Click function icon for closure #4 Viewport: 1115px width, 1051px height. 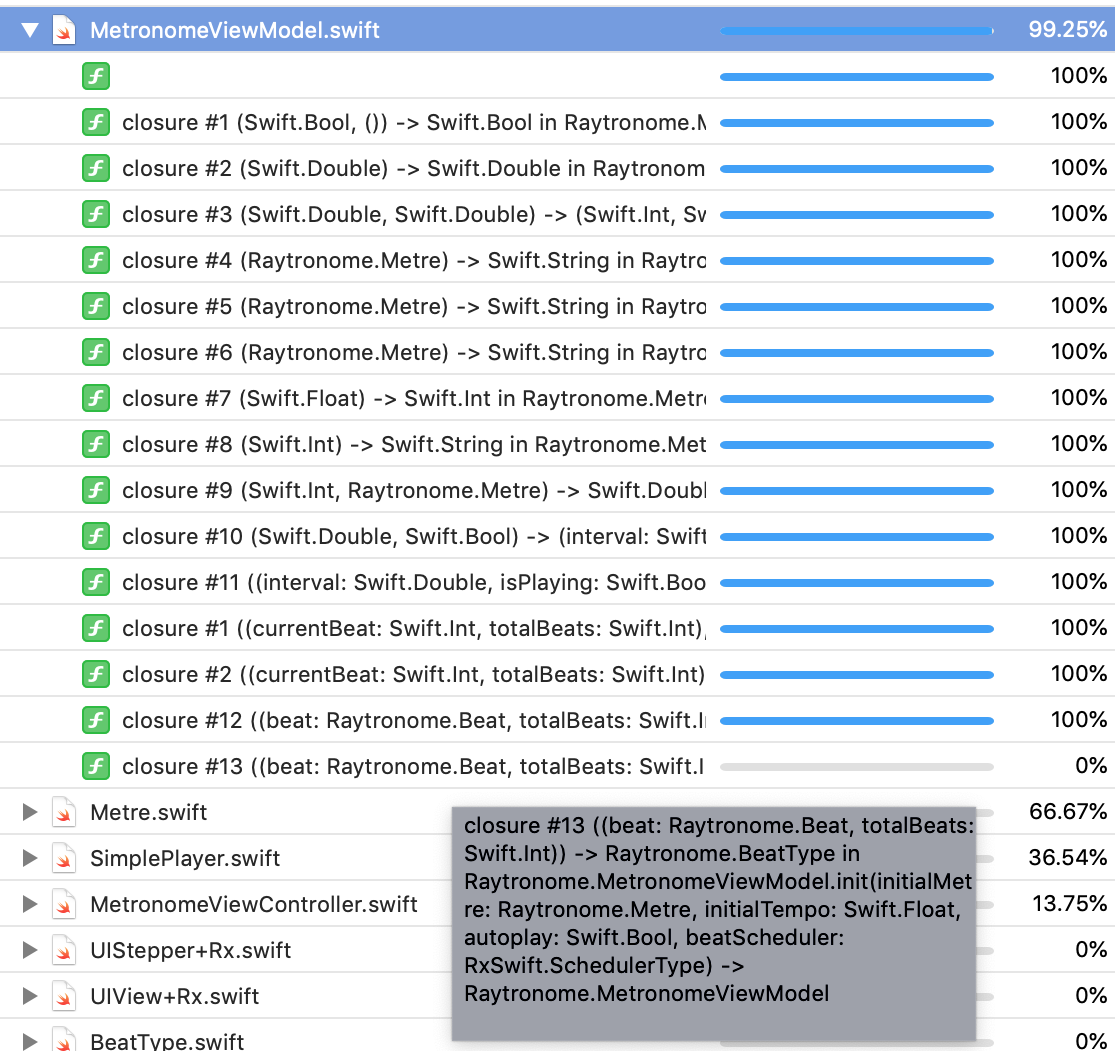[x=96, y=260]
